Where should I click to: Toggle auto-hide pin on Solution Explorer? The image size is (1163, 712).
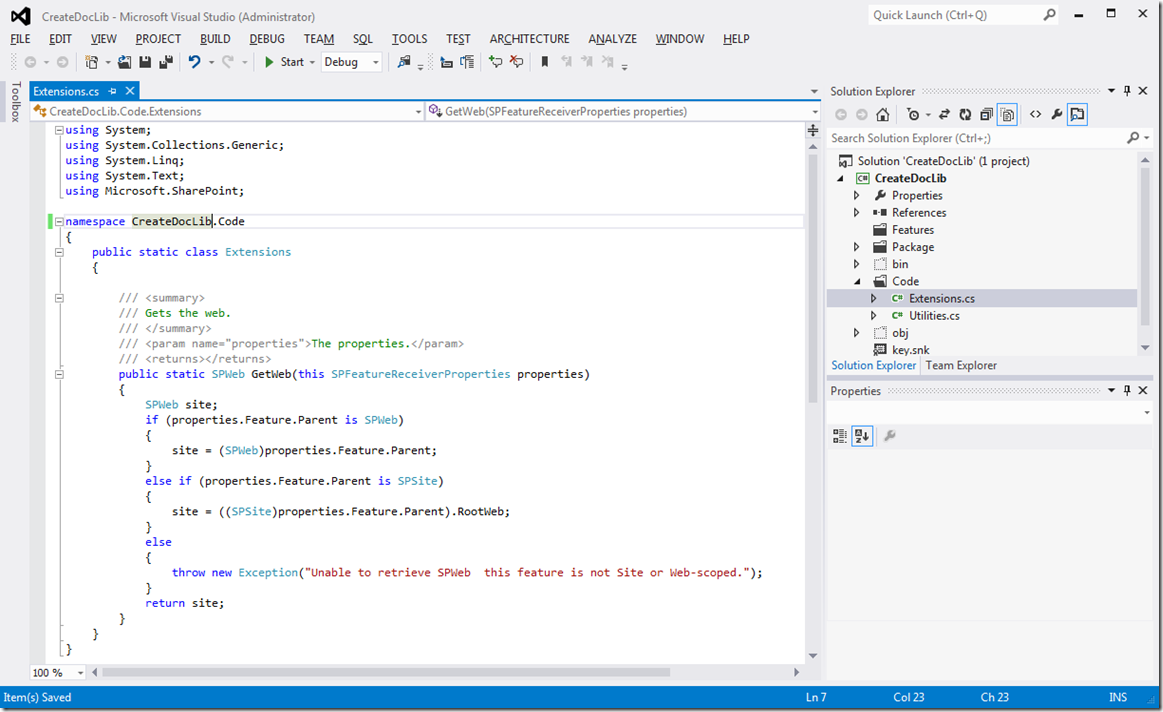pyautogui.click(x=1127, y=90)
